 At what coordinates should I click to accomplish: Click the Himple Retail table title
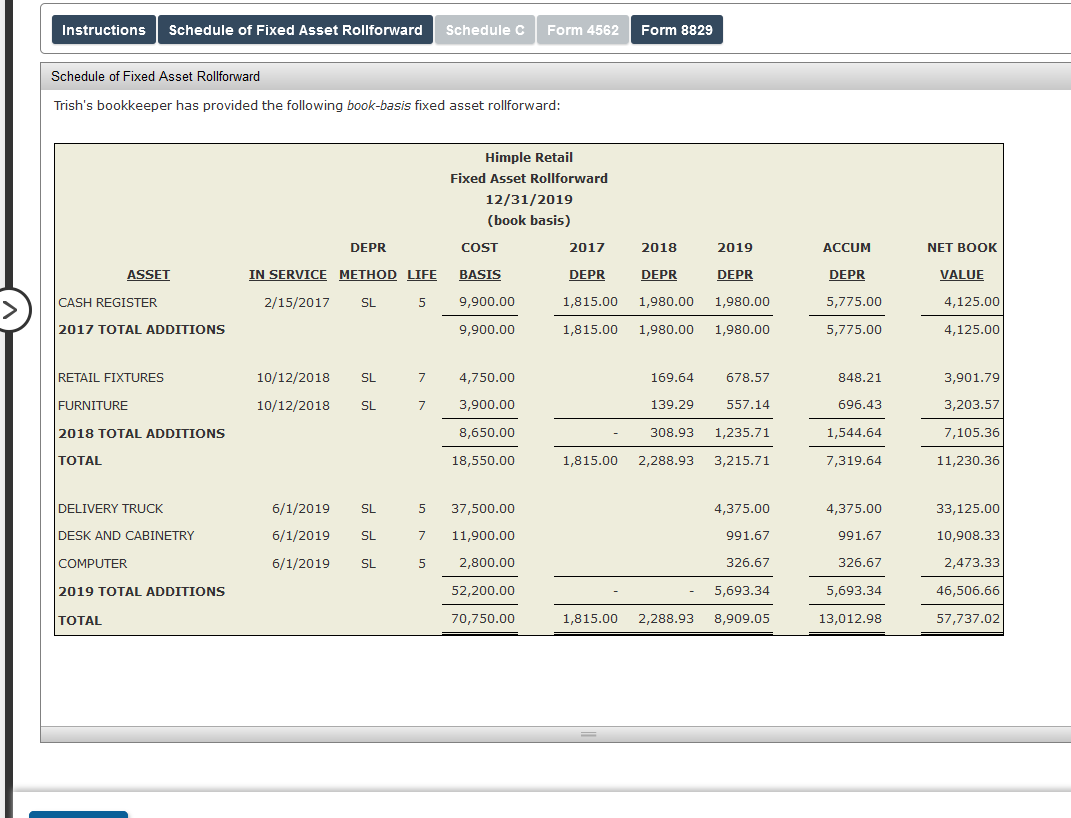(529, 158)
